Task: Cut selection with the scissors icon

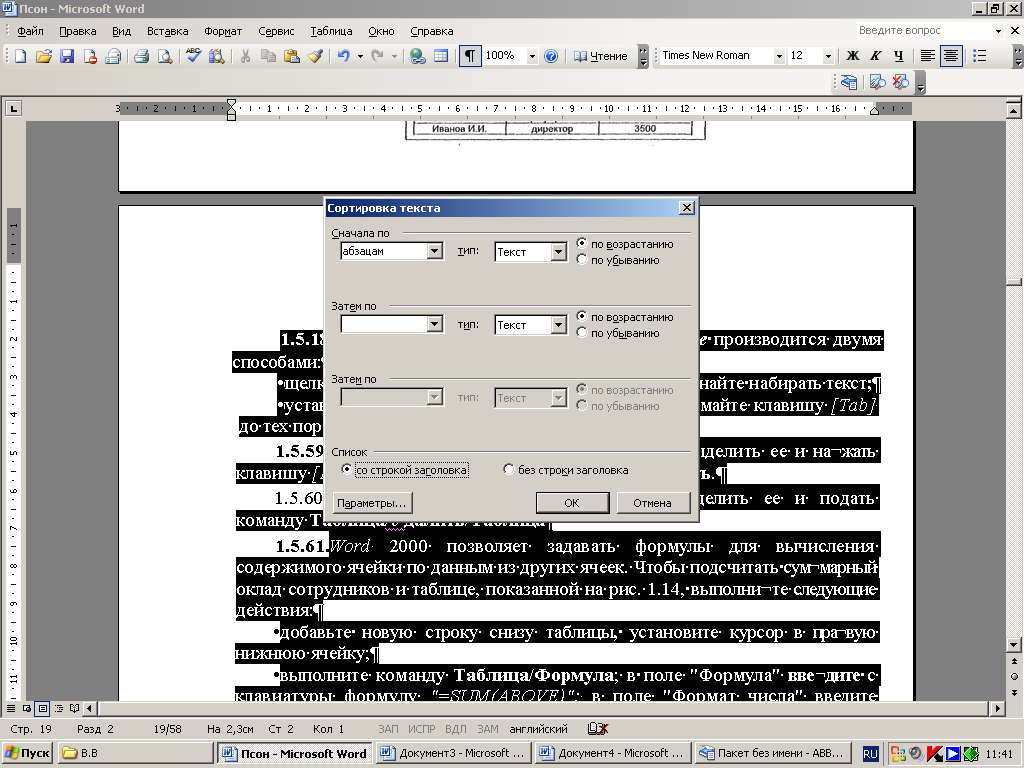Action: 245,56
